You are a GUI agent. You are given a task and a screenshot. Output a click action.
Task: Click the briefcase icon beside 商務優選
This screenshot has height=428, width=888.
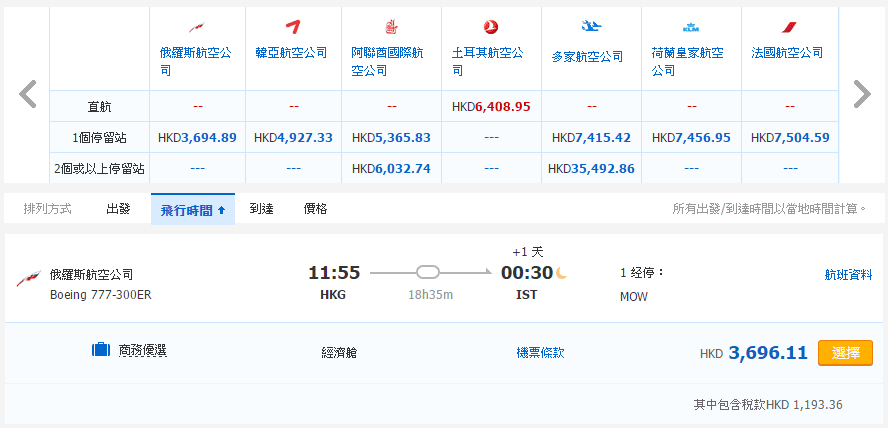[x=100, y=350]
